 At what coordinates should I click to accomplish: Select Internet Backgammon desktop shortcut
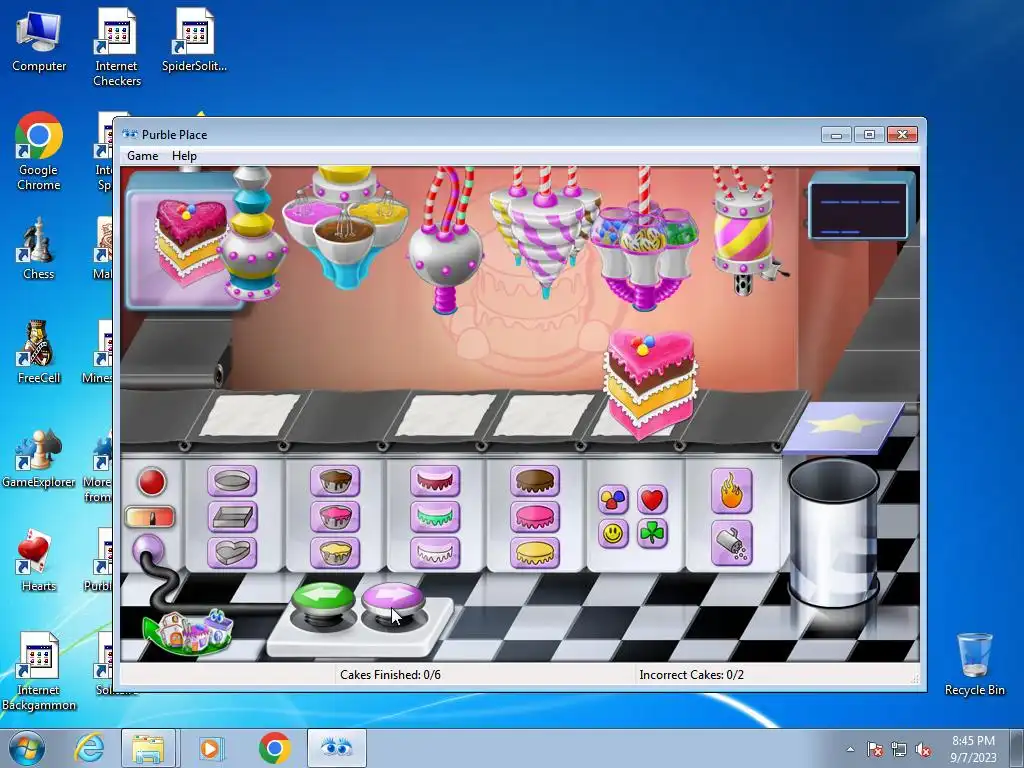pyautogui.click(x=39, y=671)
